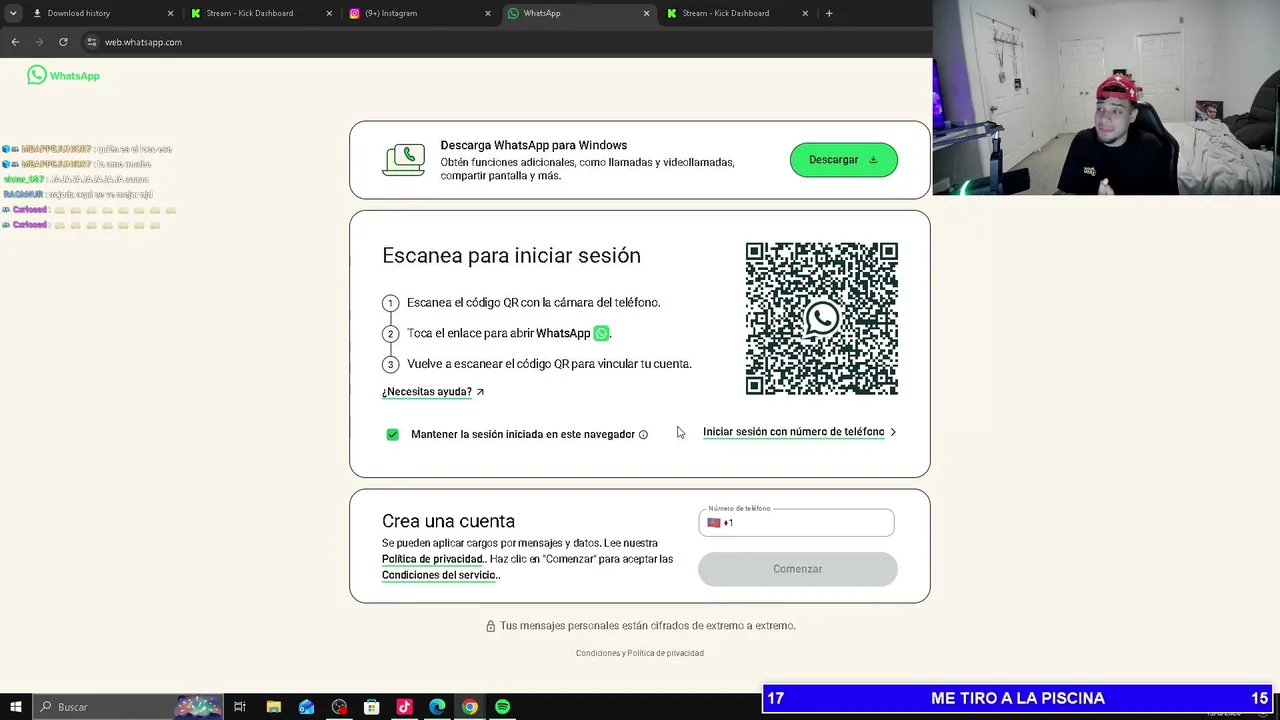Click the WhatsApp logo in the page header
Image resolution: width=1280 pixels, height=720 pixels.
(63, 75)
